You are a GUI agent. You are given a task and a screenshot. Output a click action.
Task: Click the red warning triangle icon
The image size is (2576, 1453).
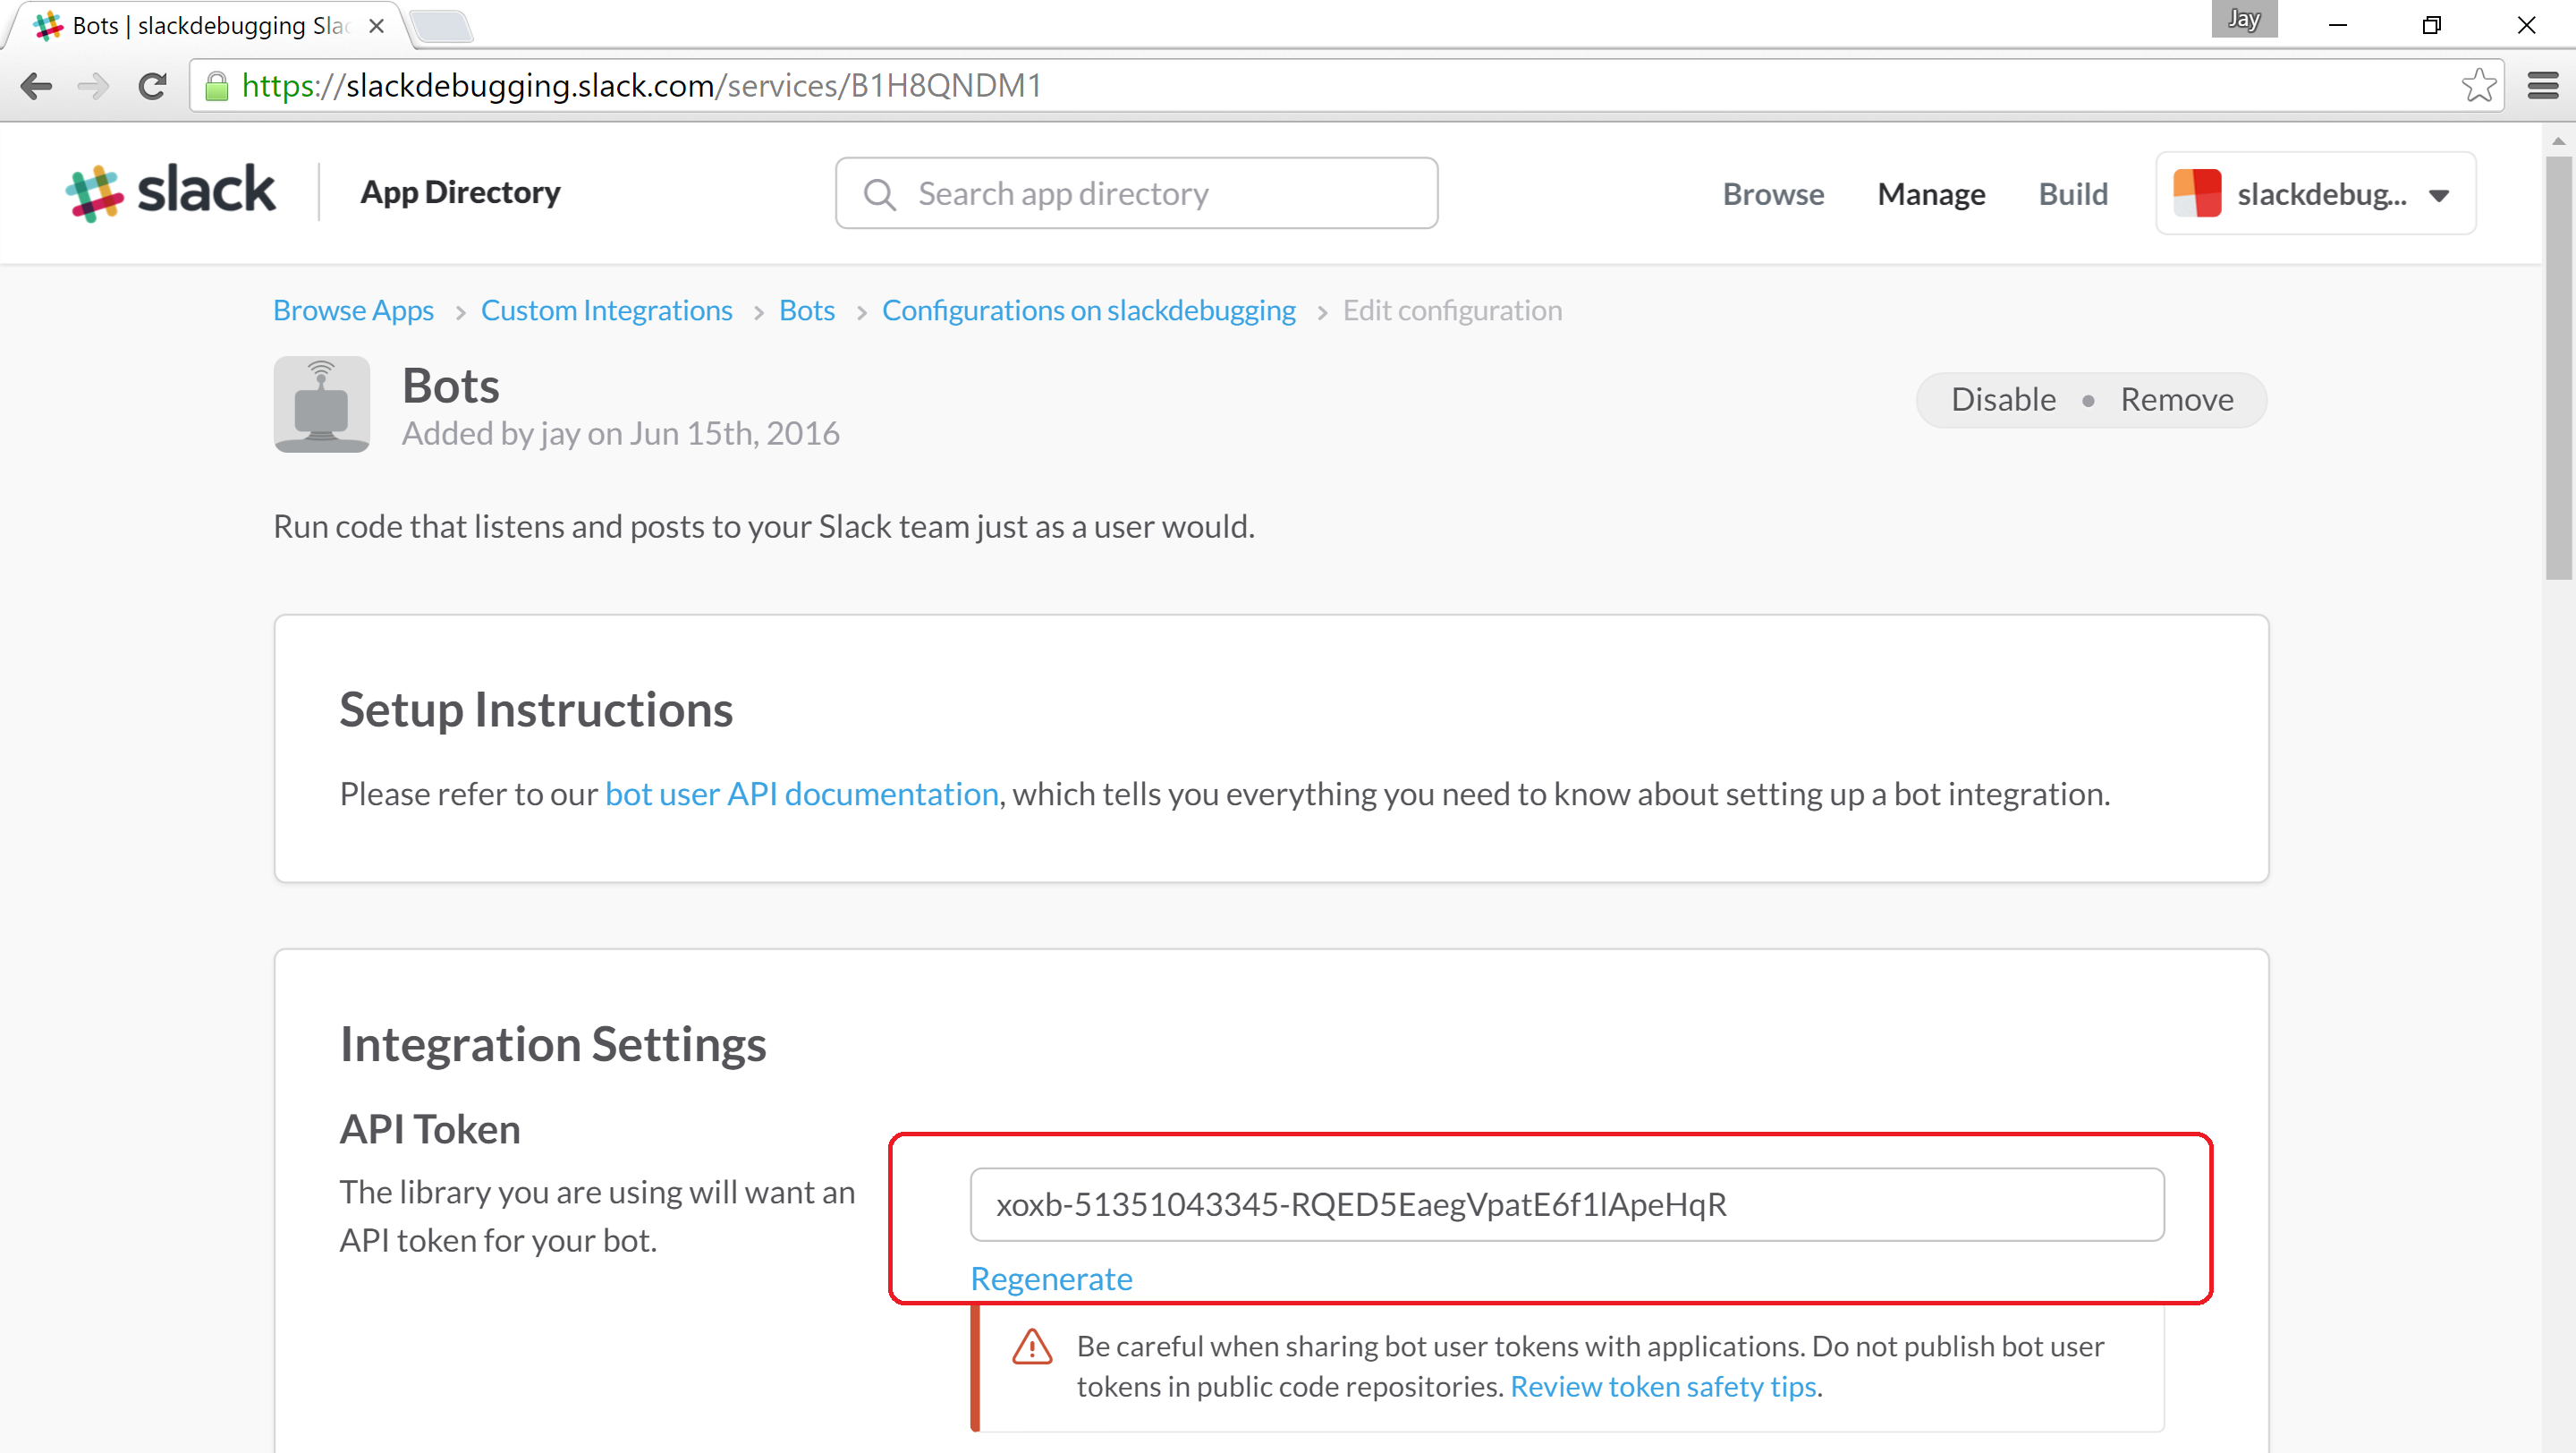(1032, 1347)
